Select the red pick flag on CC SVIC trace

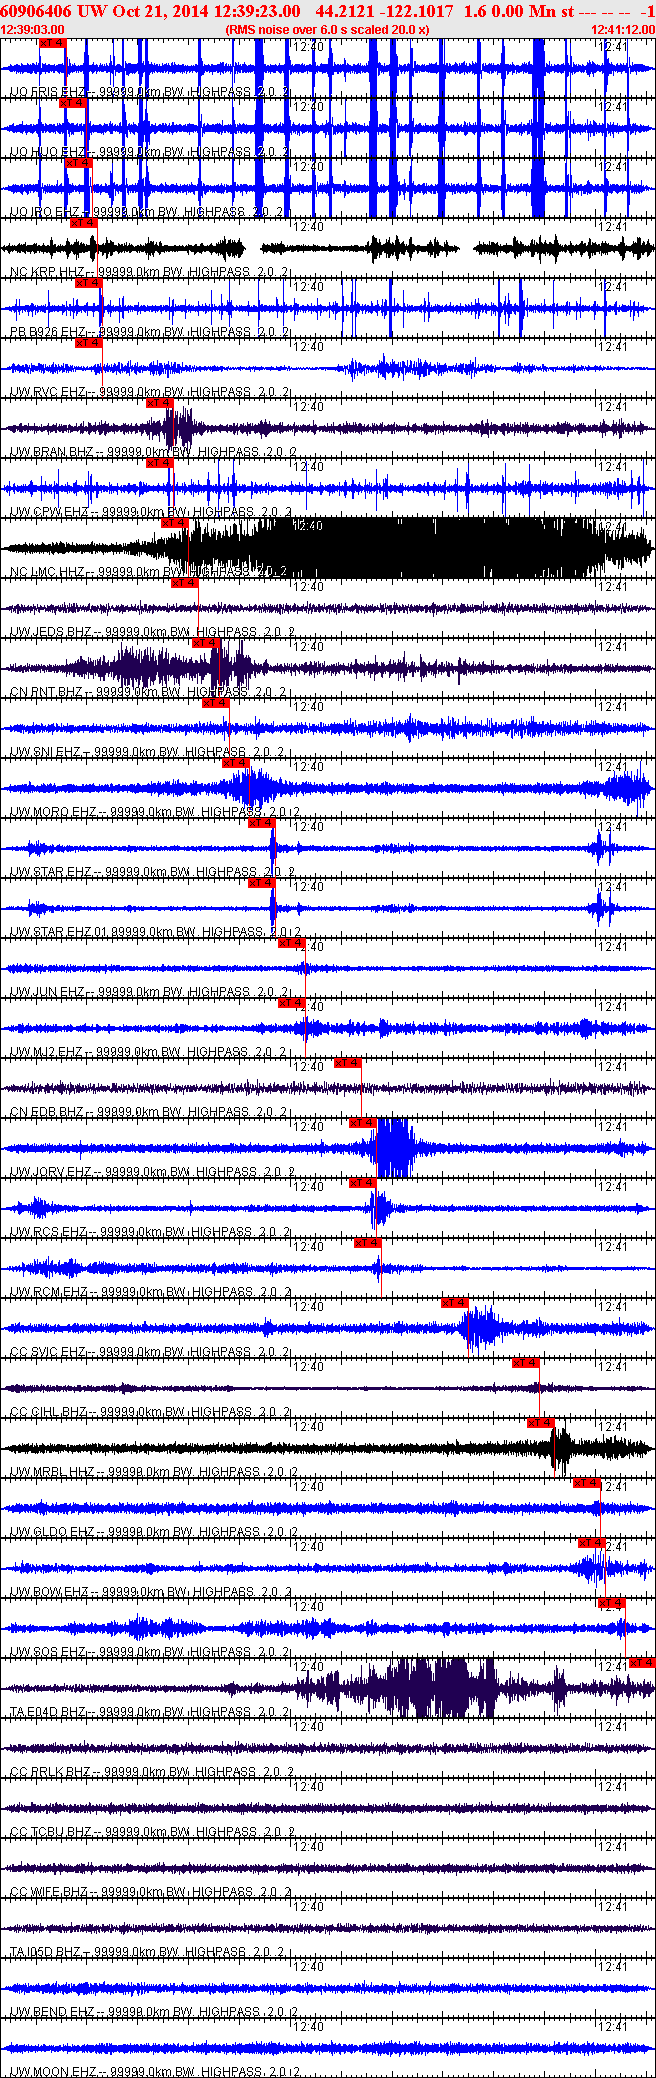(x=455, y=1303)
